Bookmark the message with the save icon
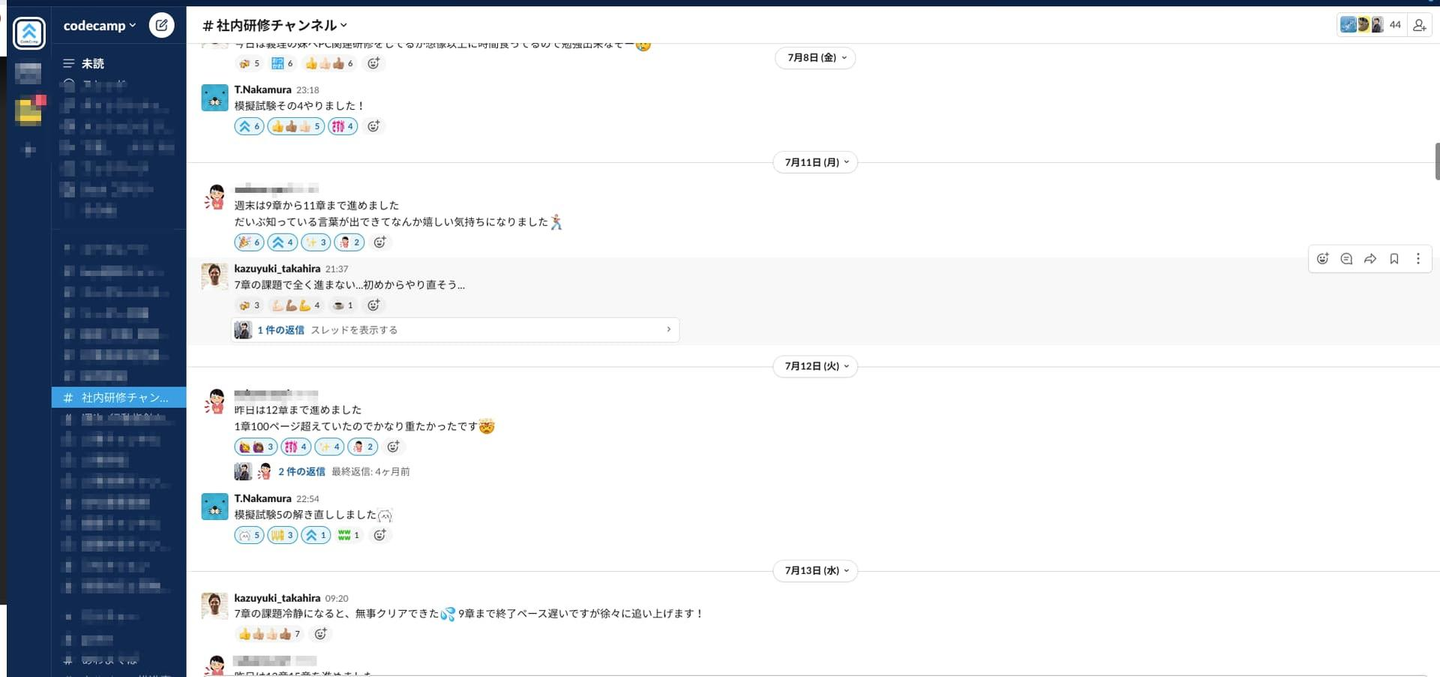Image resolution: width=1440 pixels, height=677 pixels. [x=1394, y=259]
